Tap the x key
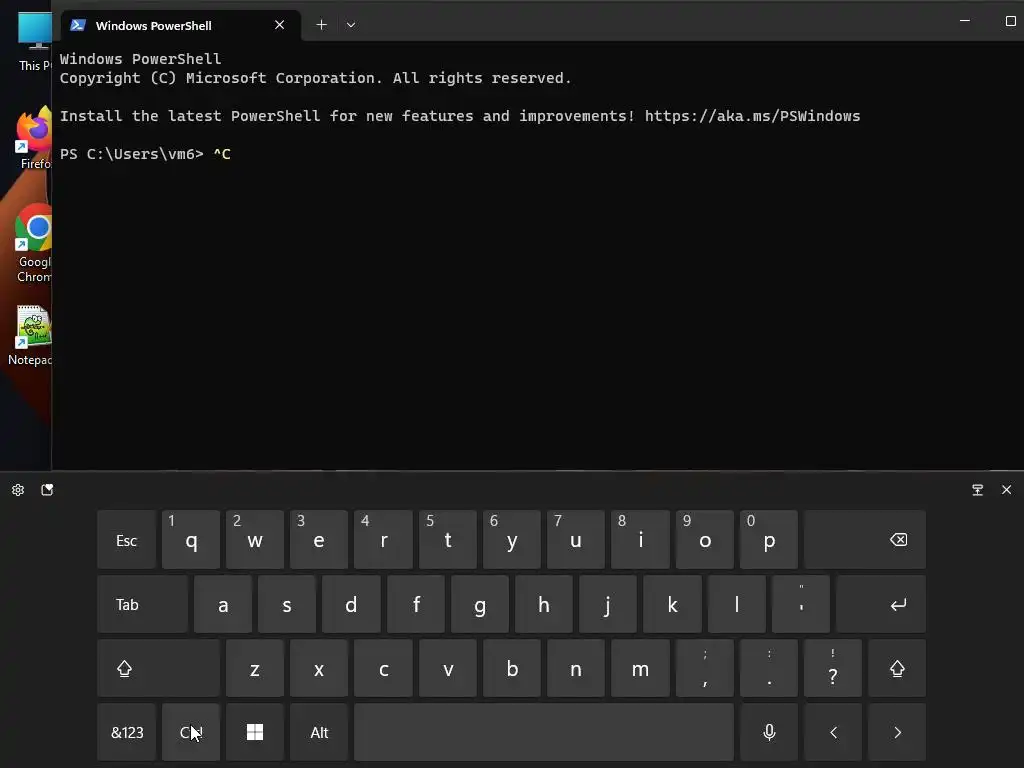Screen dimensions: 1024x768 click(319, 668)
